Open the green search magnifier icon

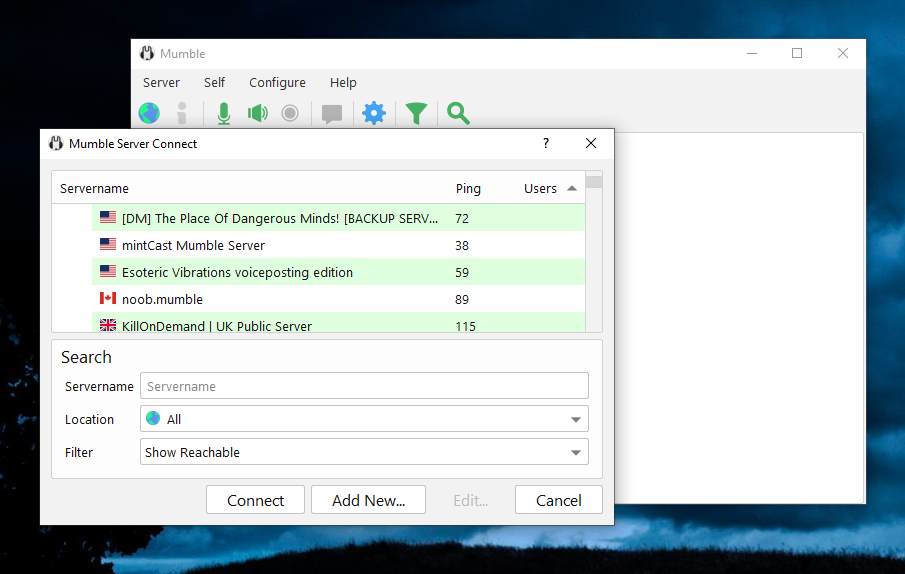tap(458, 113)
